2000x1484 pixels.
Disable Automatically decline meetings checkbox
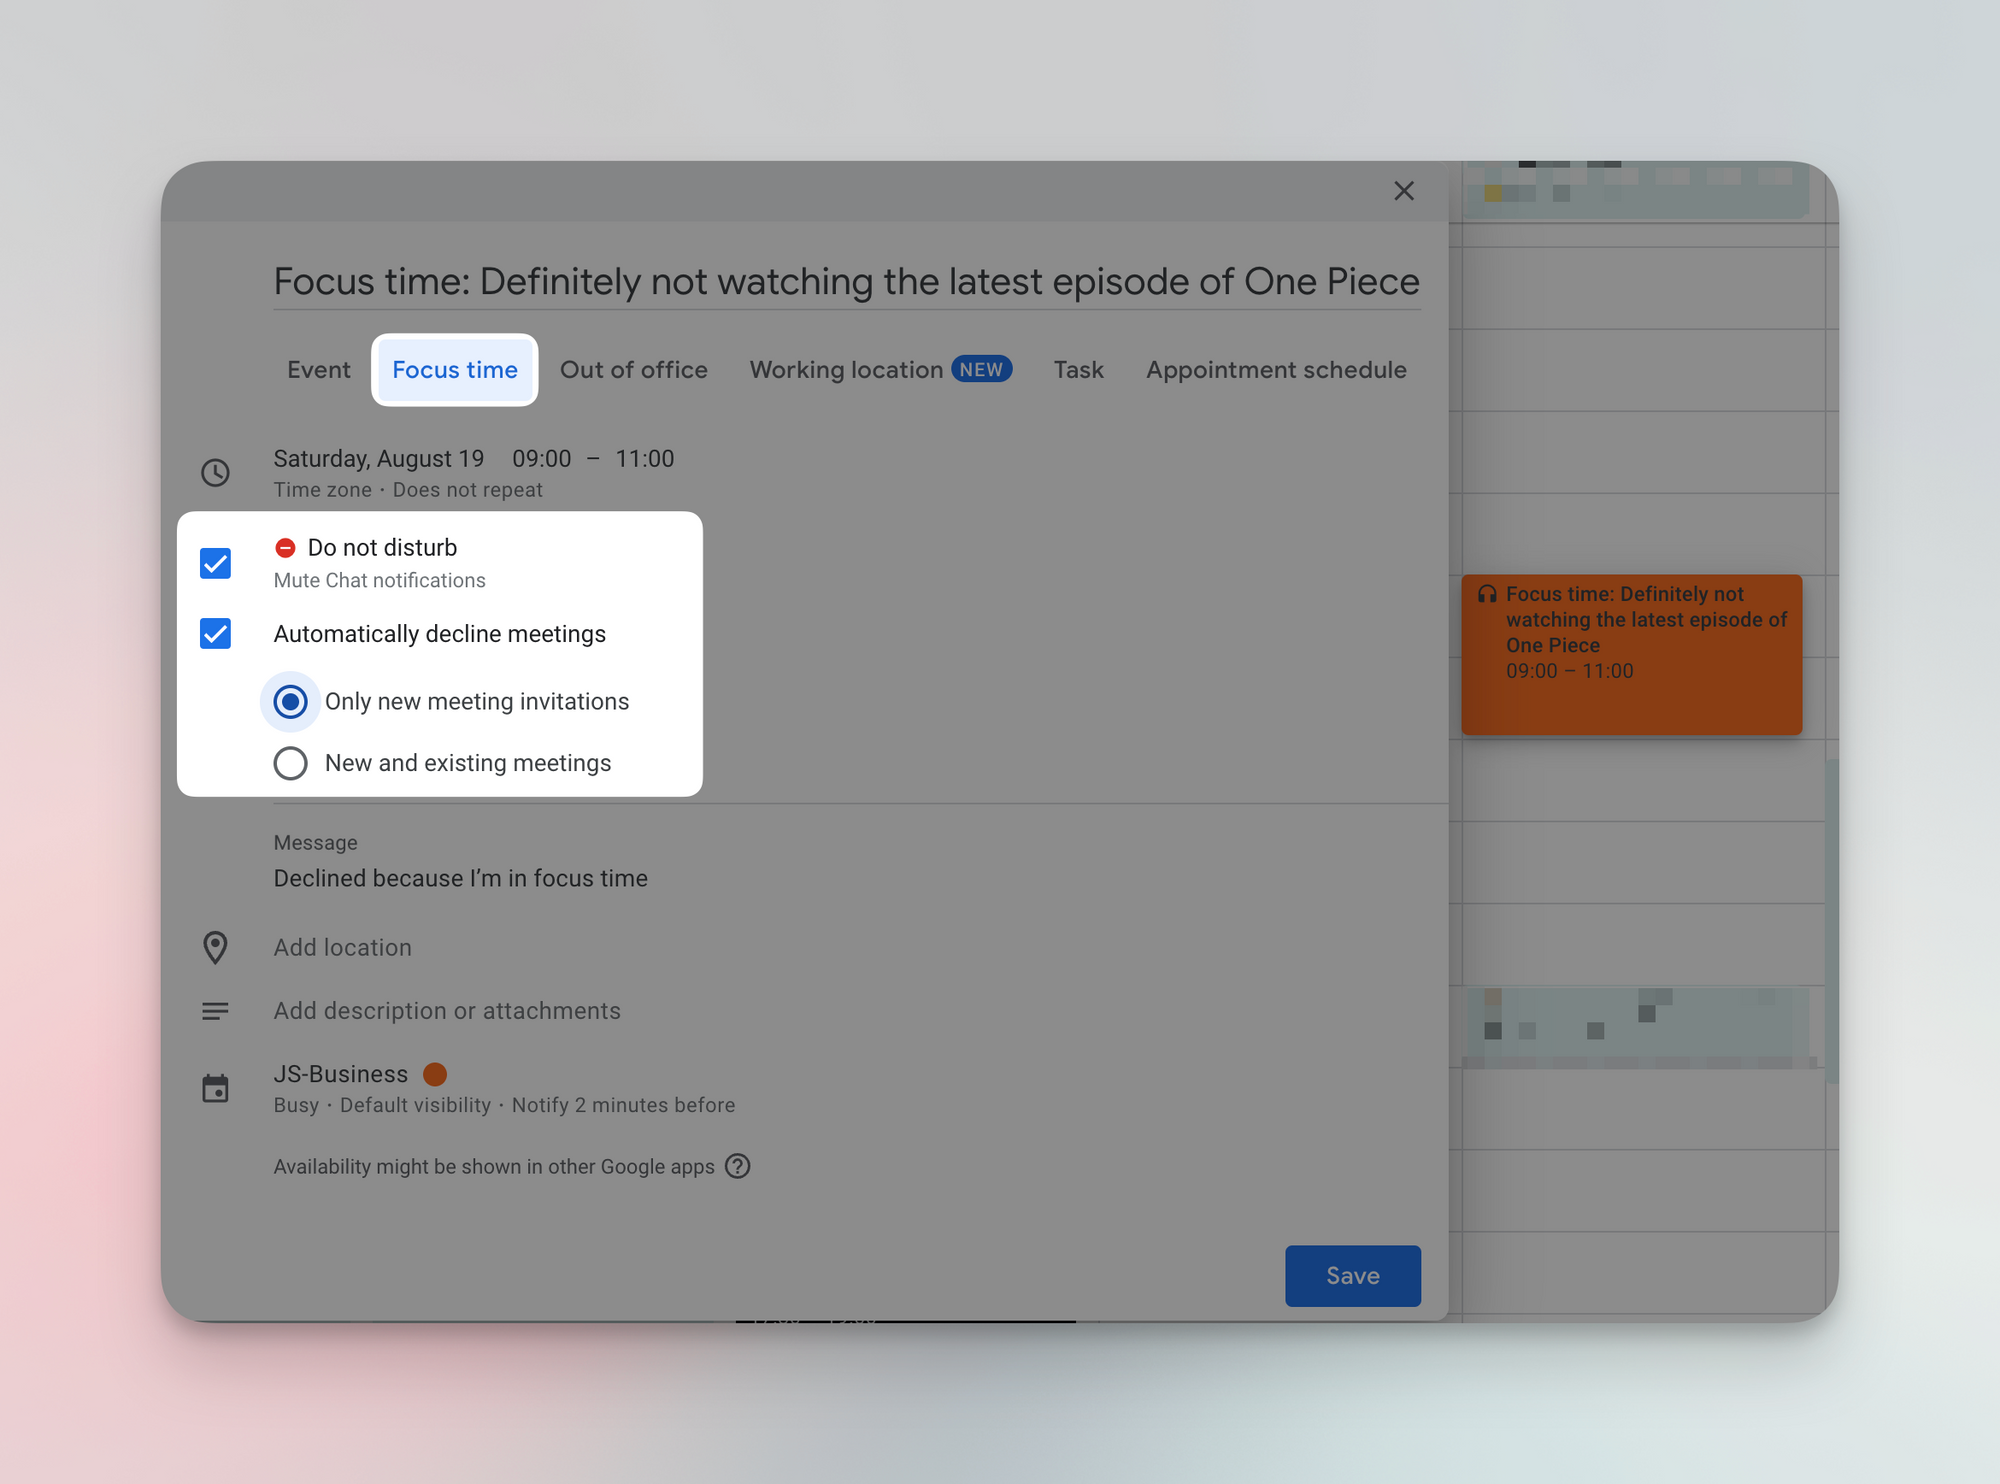pos(215,634)
